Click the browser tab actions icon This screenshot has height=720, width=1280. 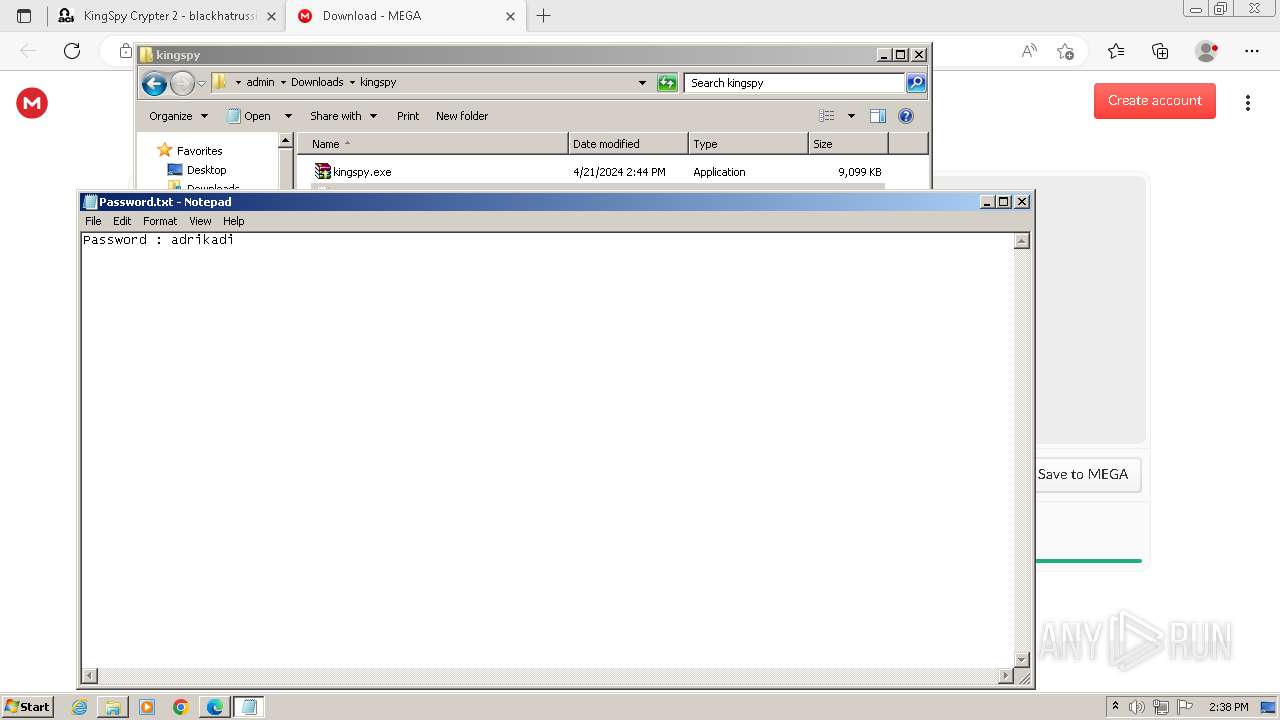24,16
